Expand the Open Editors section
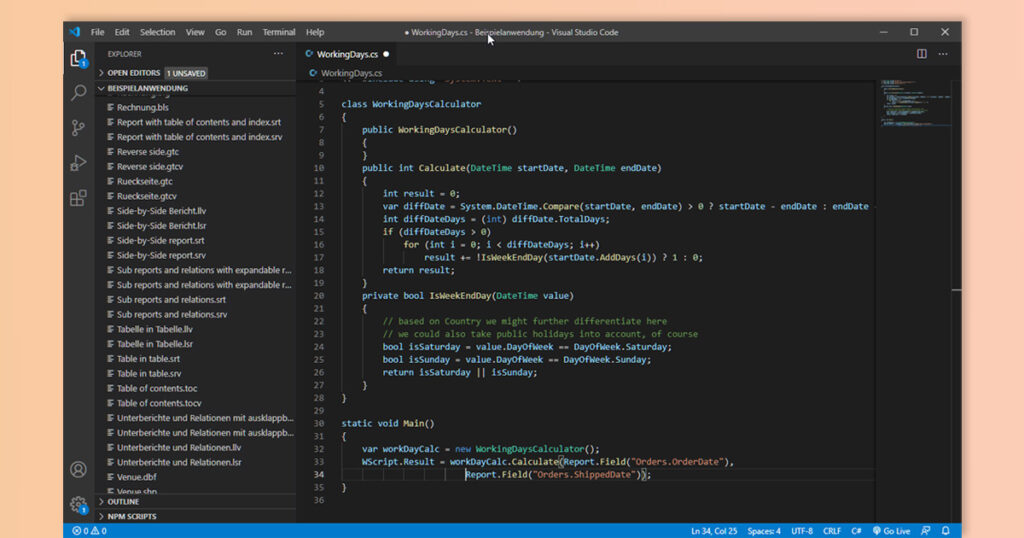 coord(133,73)
